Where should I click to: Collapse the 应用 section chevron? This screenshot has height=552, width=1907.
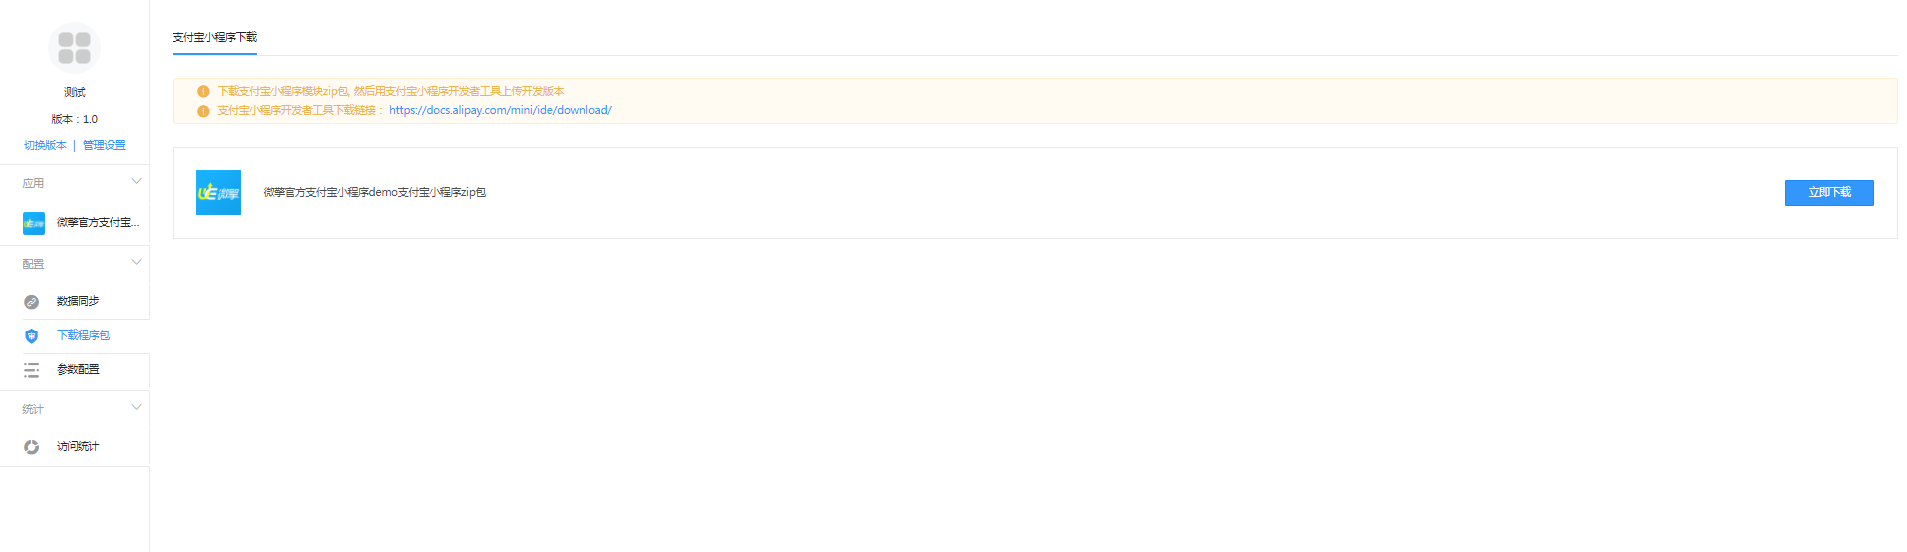137,182
